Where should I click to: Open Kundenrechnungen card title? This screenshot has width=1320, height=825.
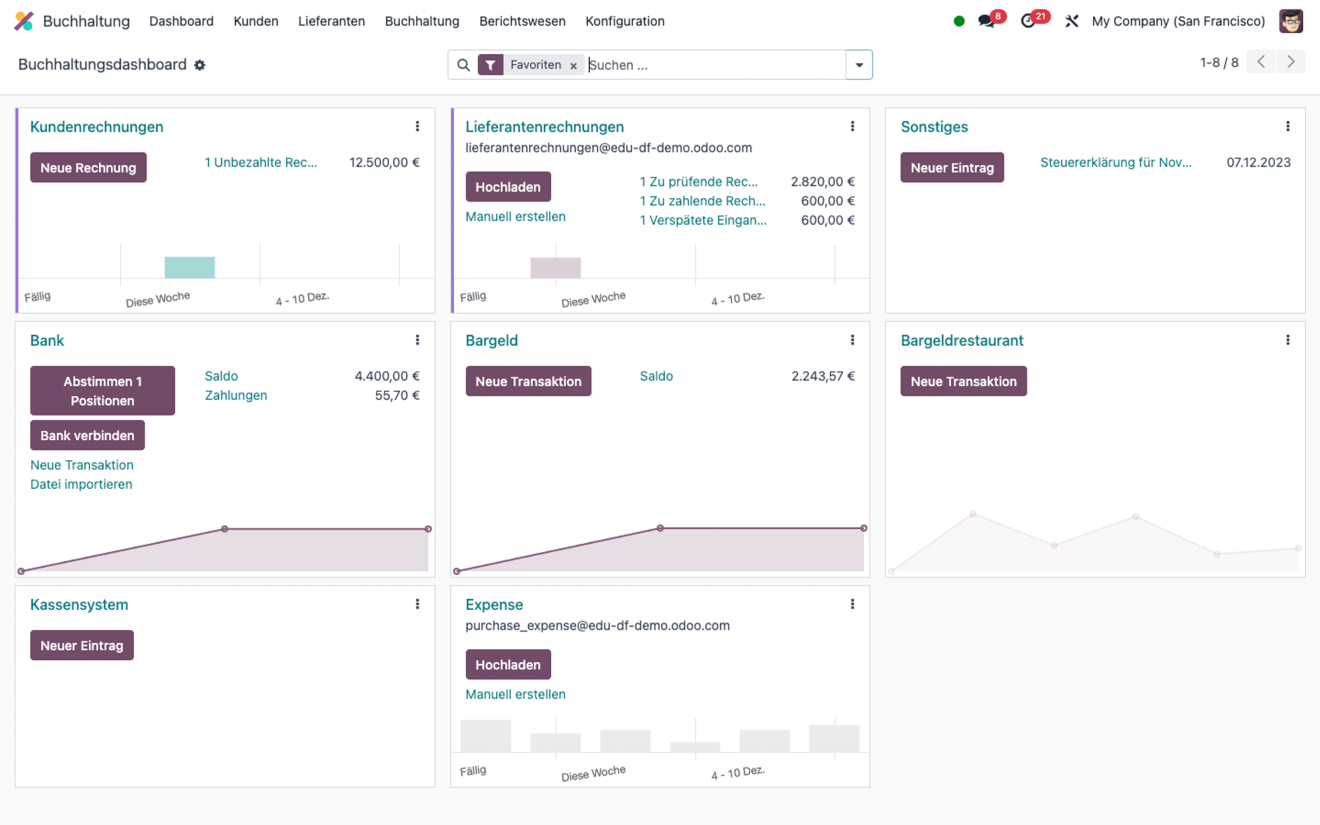(97, 127)
